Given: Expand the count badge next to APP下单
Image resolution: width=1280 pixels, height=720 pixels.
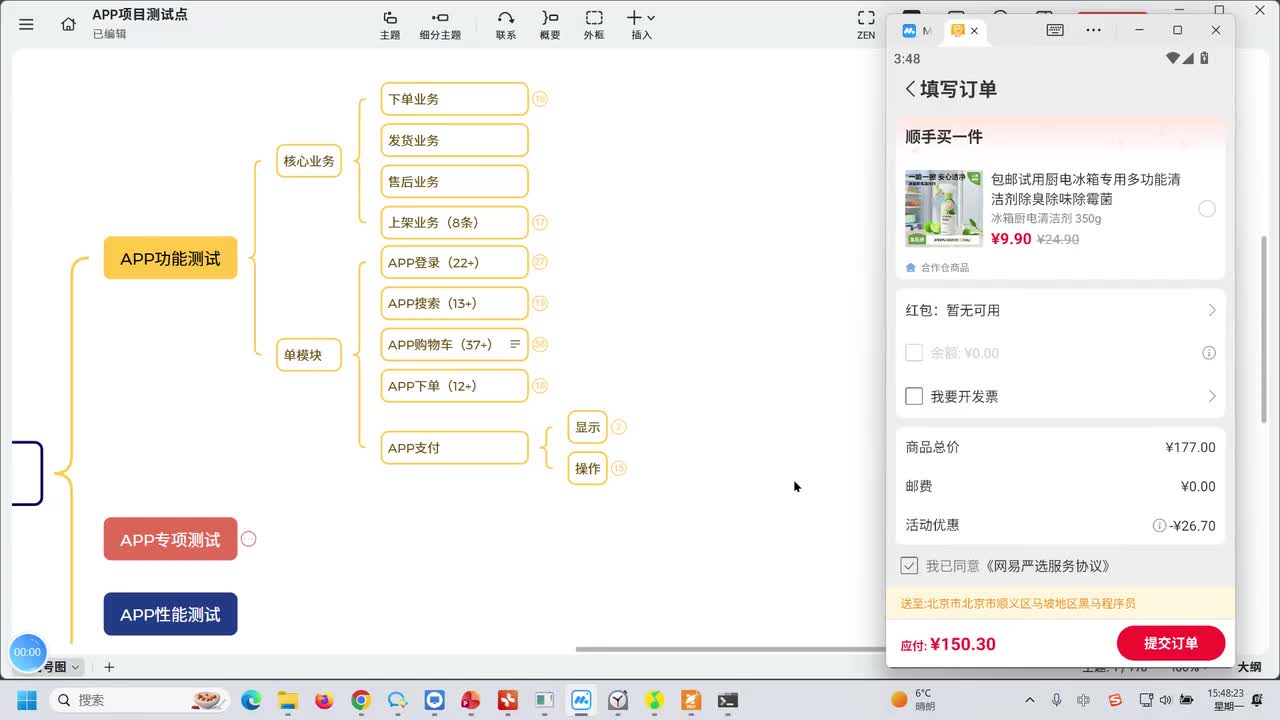Looking at the screenshot, I should pyautogui.click(x=540, y=385).
